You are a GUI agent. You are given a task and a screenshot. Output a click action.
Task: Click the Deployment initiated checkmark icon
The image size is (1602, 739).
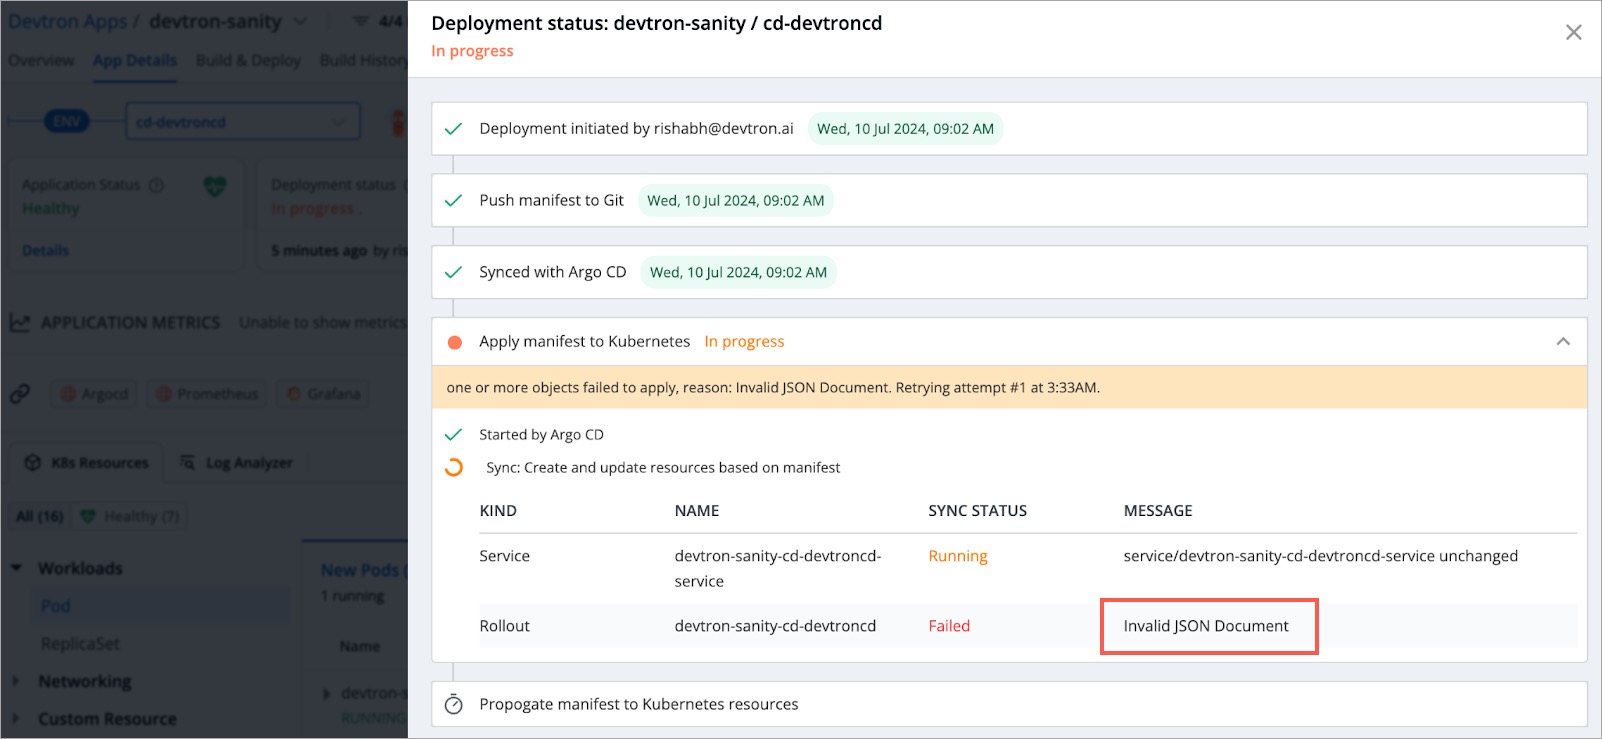(453, 129)
